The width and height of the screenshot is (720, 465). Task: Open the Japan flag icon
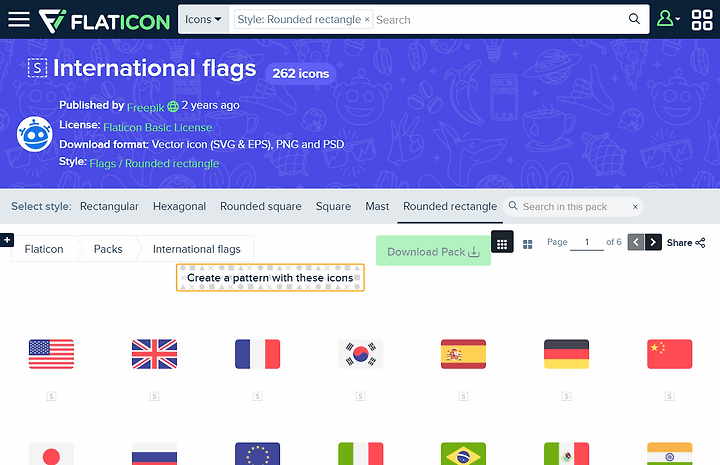pyautogui.click(x=51, y=454)
